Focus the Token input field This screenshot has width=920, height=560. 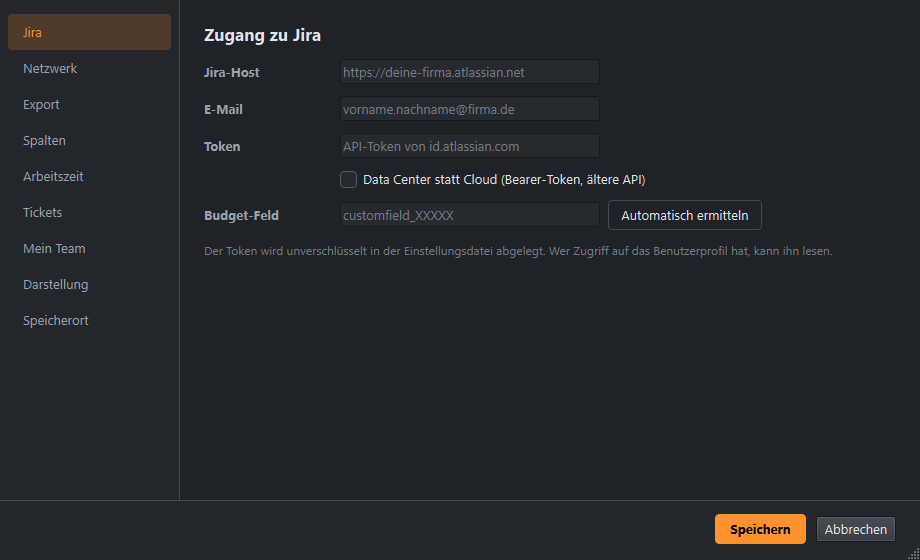[469, 146]
